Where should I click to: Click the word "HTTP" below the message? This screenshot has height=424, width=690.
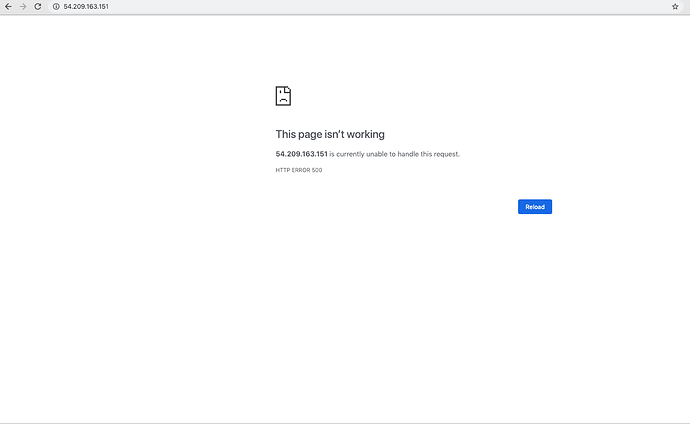coord(283,170)
